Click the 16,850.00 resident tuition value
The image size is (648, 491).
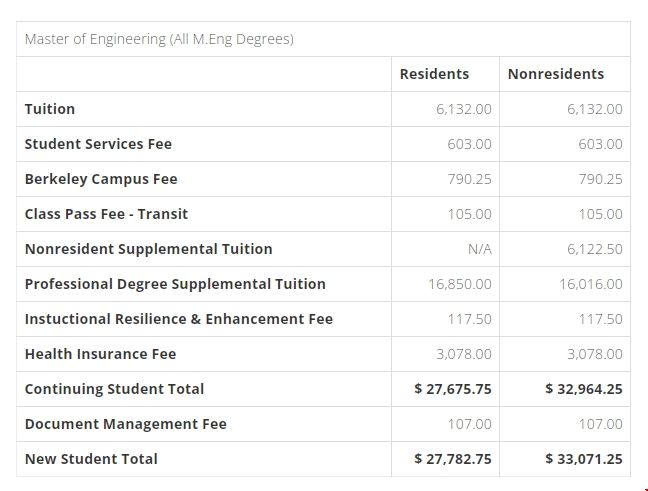coord(460,284)
